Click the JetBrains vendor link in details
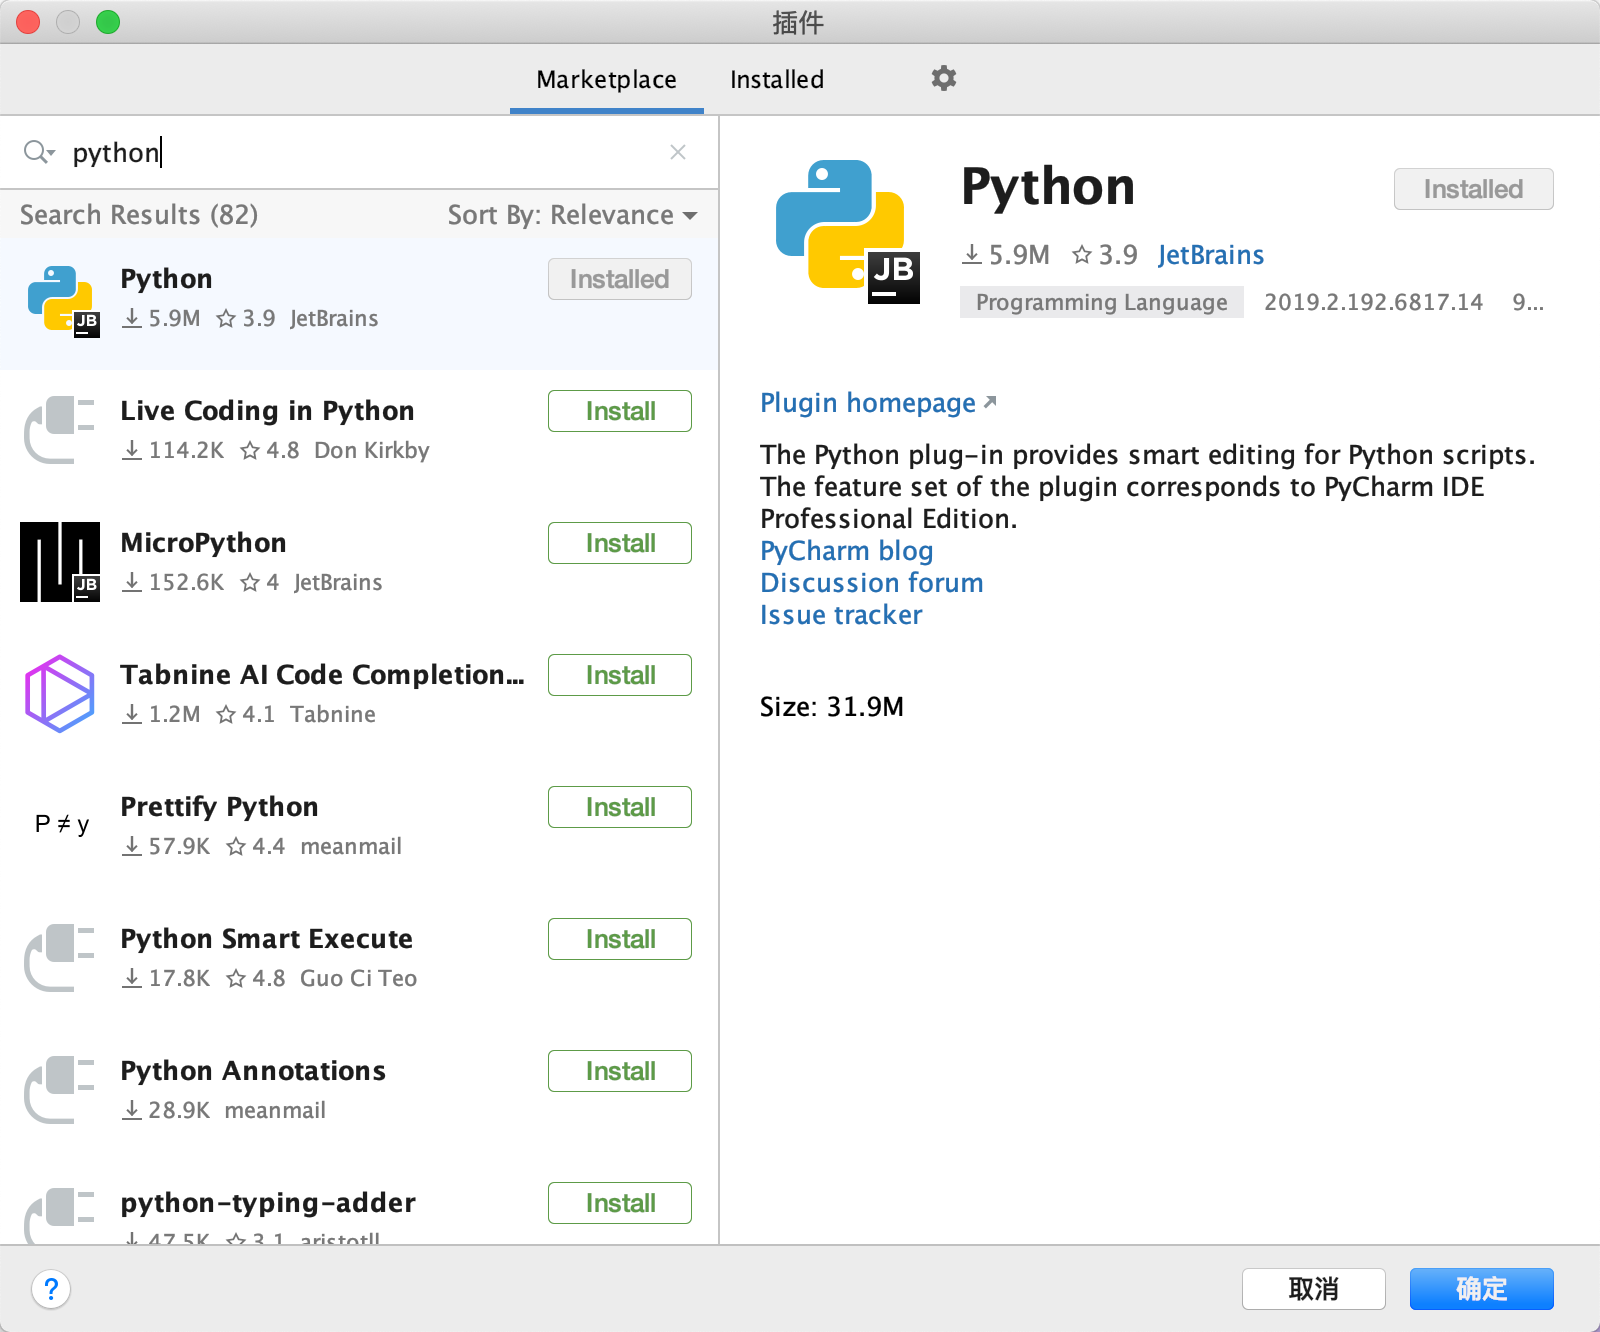The width and height of the screenshot is (1600, 1332). click(1211, 255)
